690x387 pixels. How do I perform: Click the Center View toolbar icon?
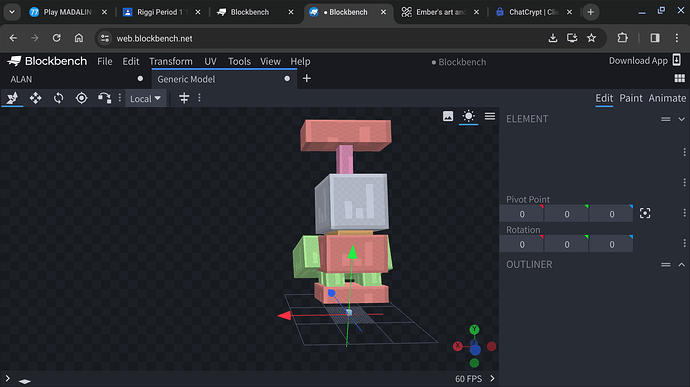tap(184, 98)
